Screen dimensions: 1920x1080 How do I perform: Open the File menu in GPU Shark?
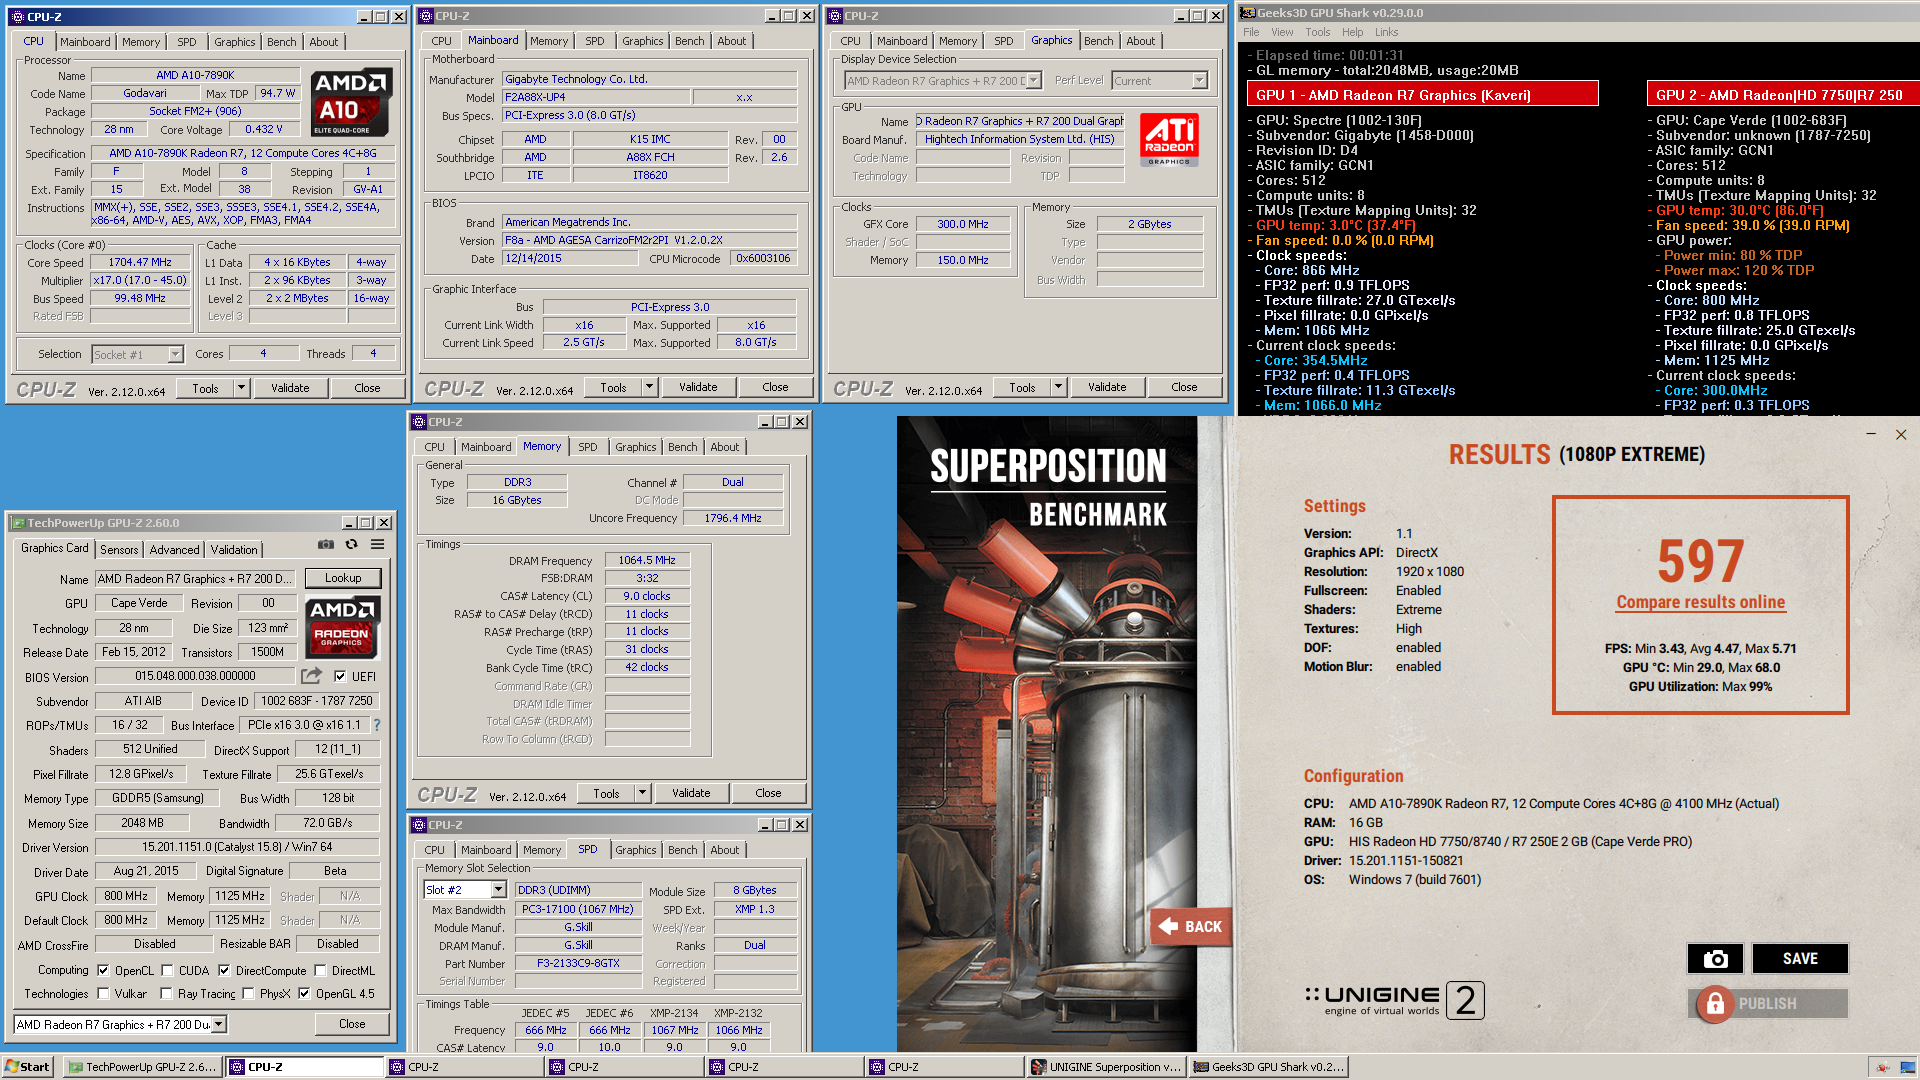click(1251, 32)
